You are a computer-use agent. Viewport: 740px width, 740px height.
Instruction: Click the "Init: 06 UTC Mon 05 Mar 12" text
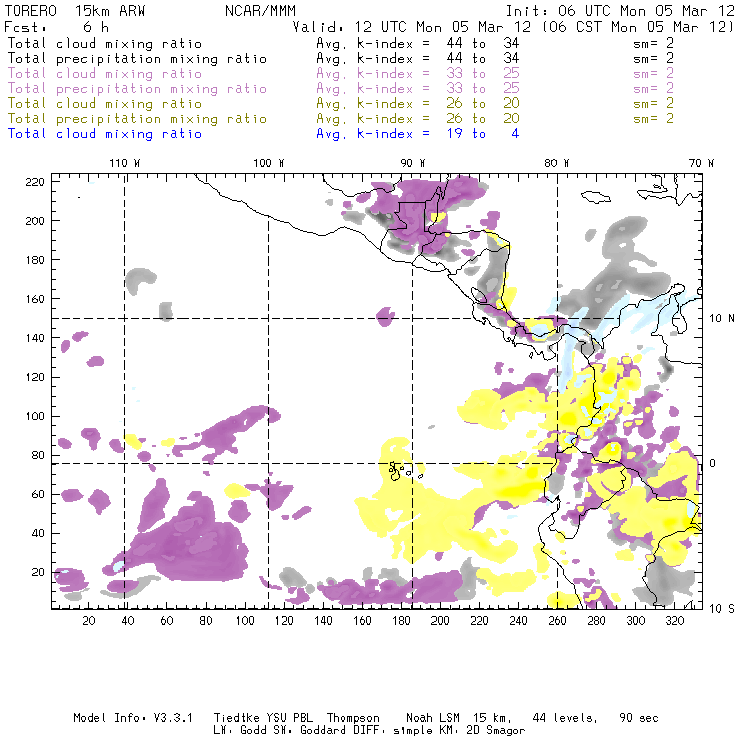point(620,11)
